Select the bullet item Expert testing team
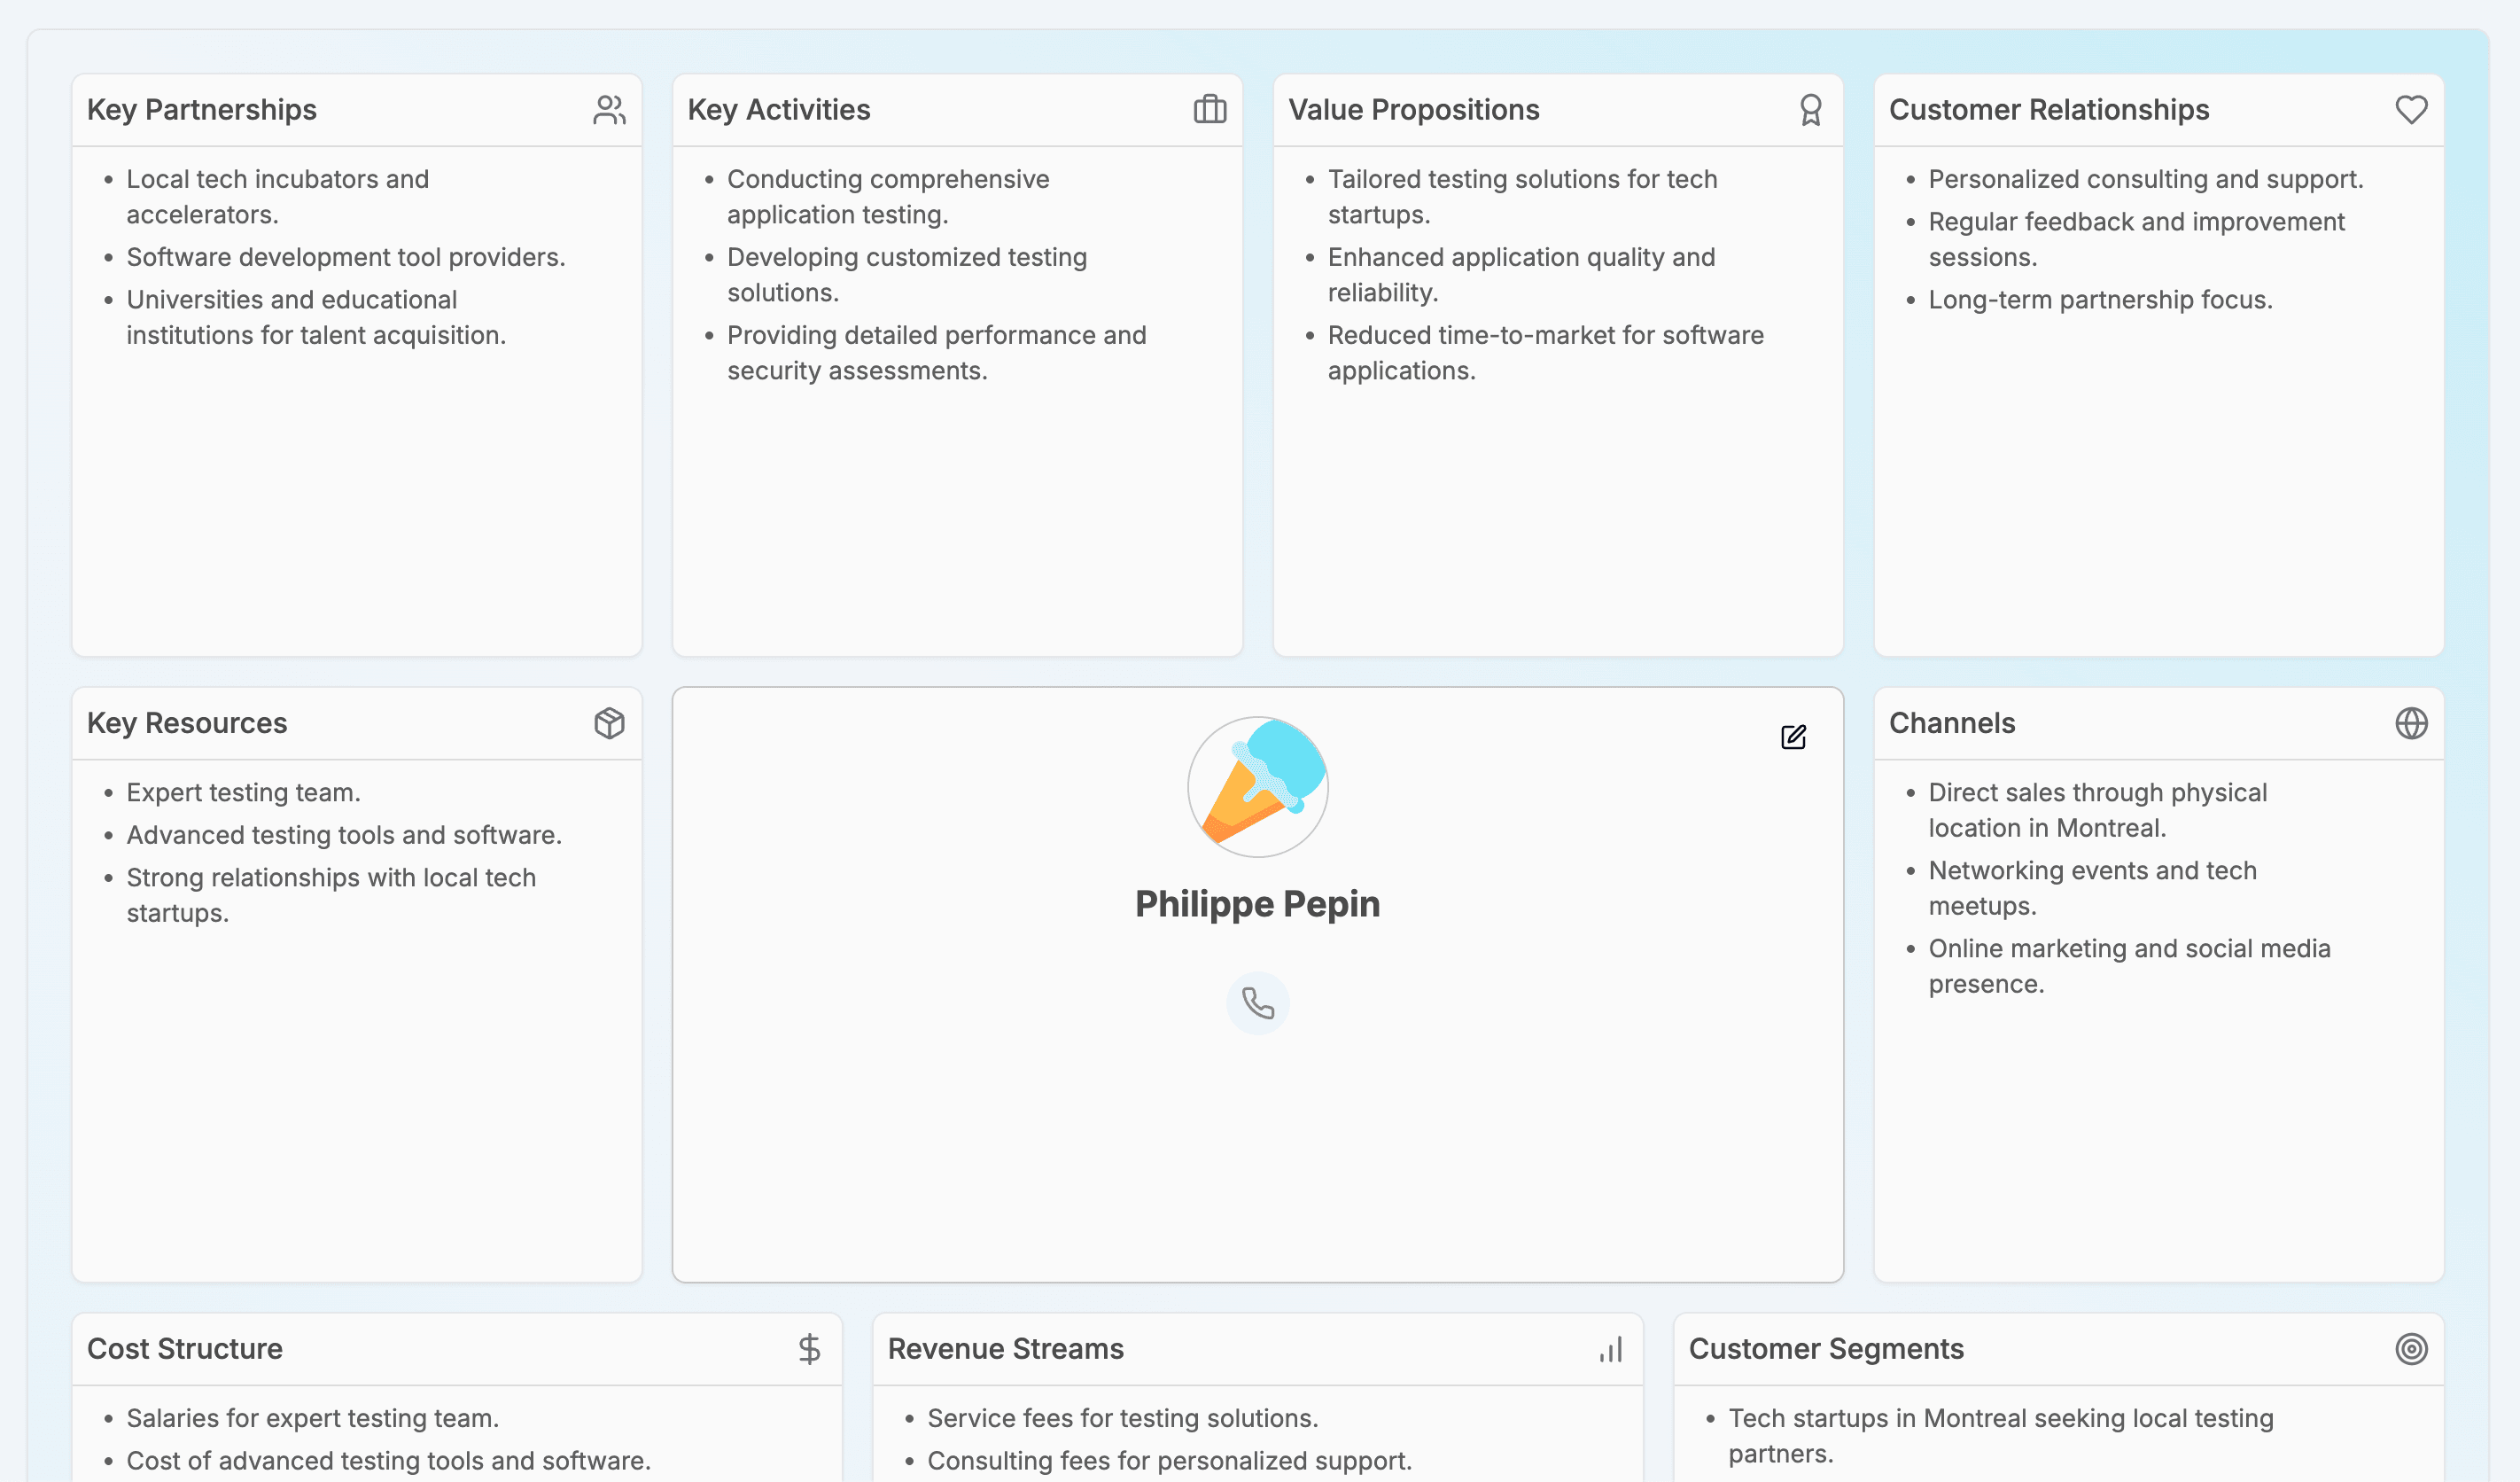The height and width of the screenshot is (1482, 2520). click(242, 792)
